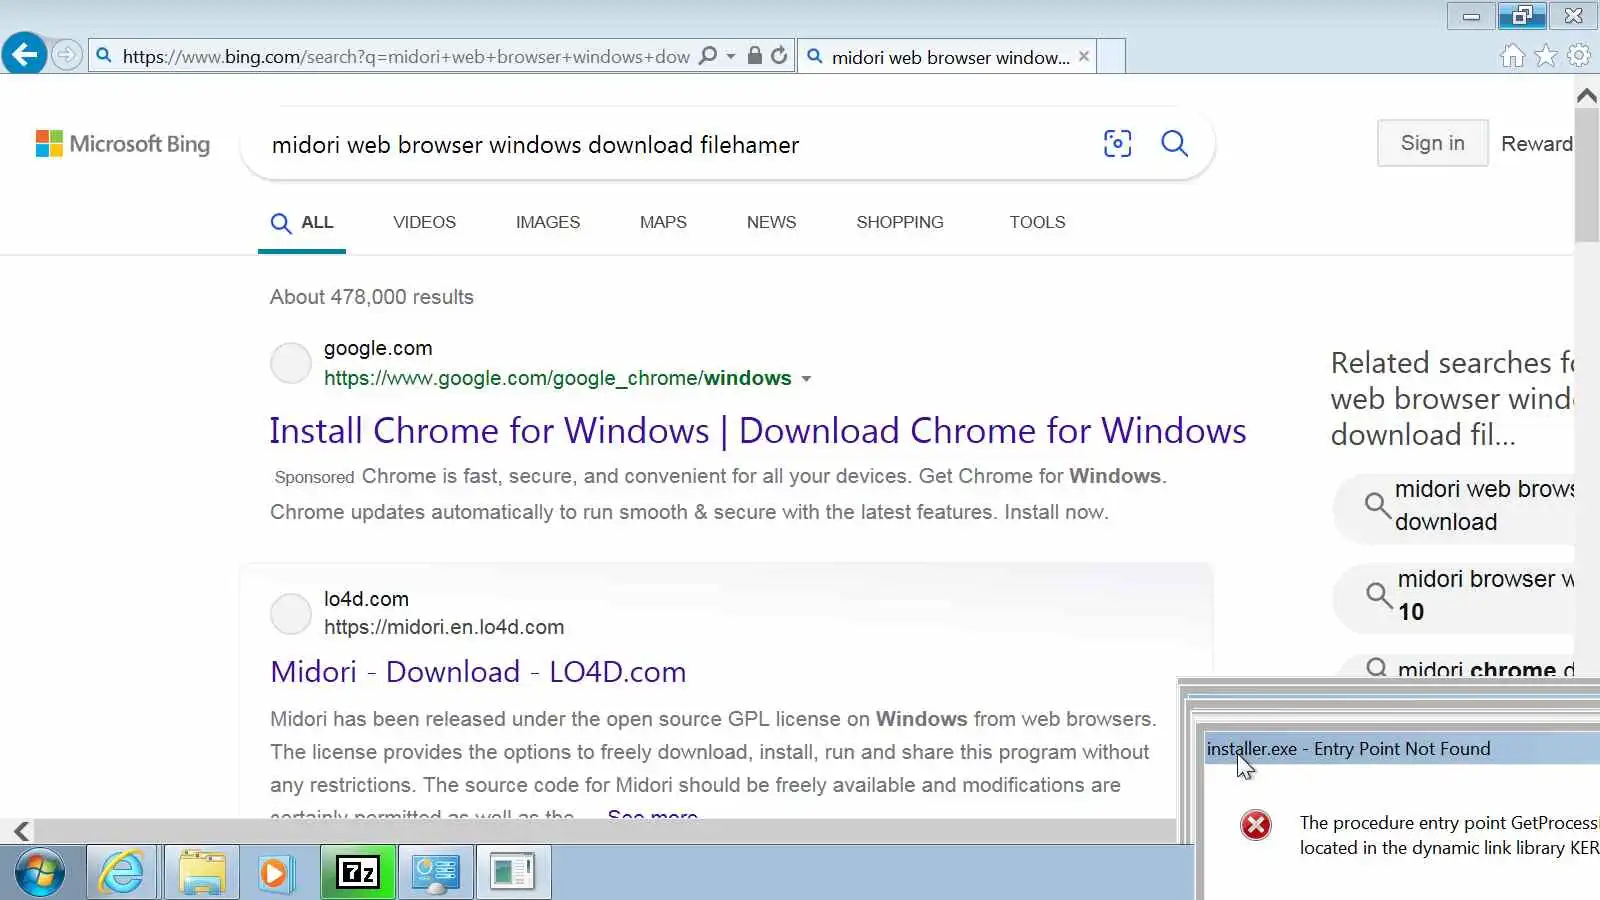
Task: Click the Sign in button
Action: pyautogui.click(x=1432, y=143)
